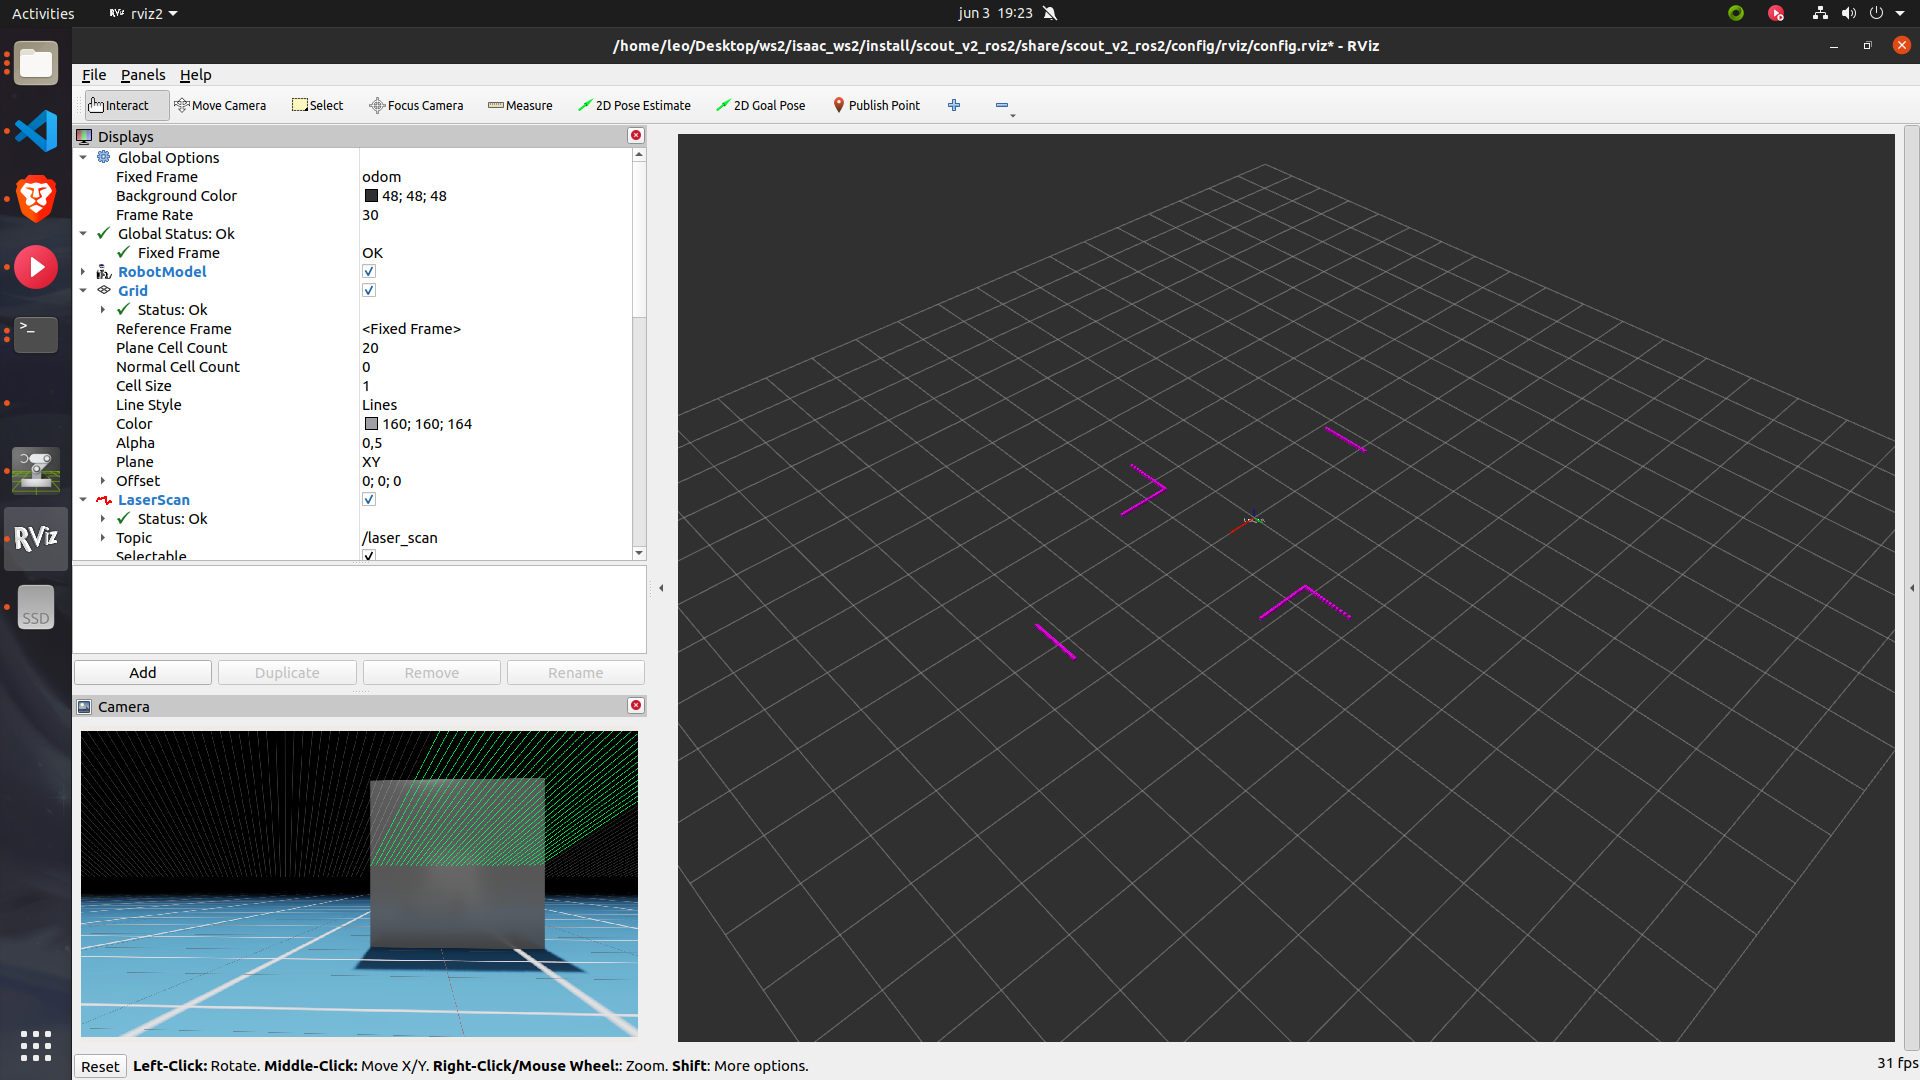Open Visual Studio Code from dock
The height and width of the screenshot is (1080, 1920).
(x=36, y=131)
